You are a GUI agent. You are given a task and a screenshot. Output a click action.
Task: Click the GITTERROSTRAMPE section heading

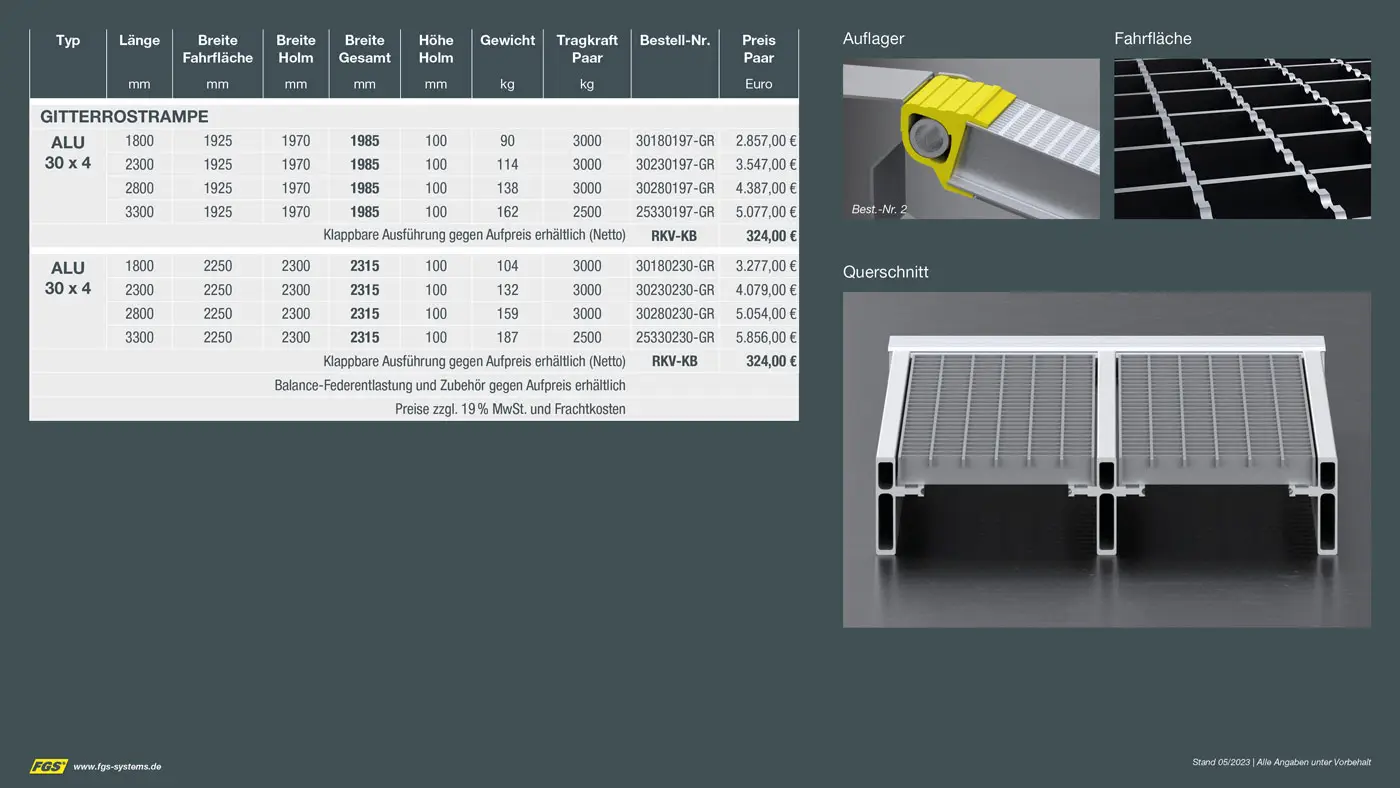124,117
